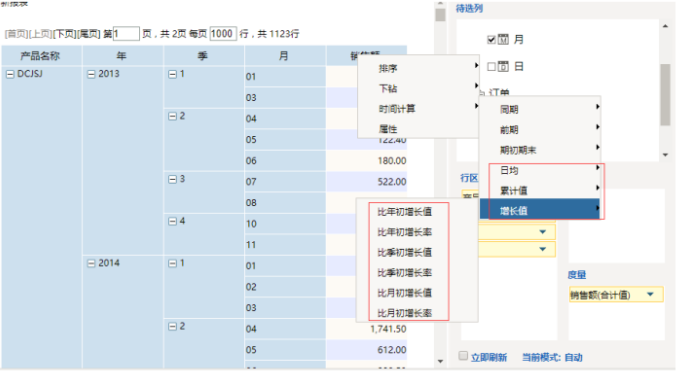Viewport: 676px width, 372px height.
Task: Collapse the DCJSJ product row
Action: point(10,74)
